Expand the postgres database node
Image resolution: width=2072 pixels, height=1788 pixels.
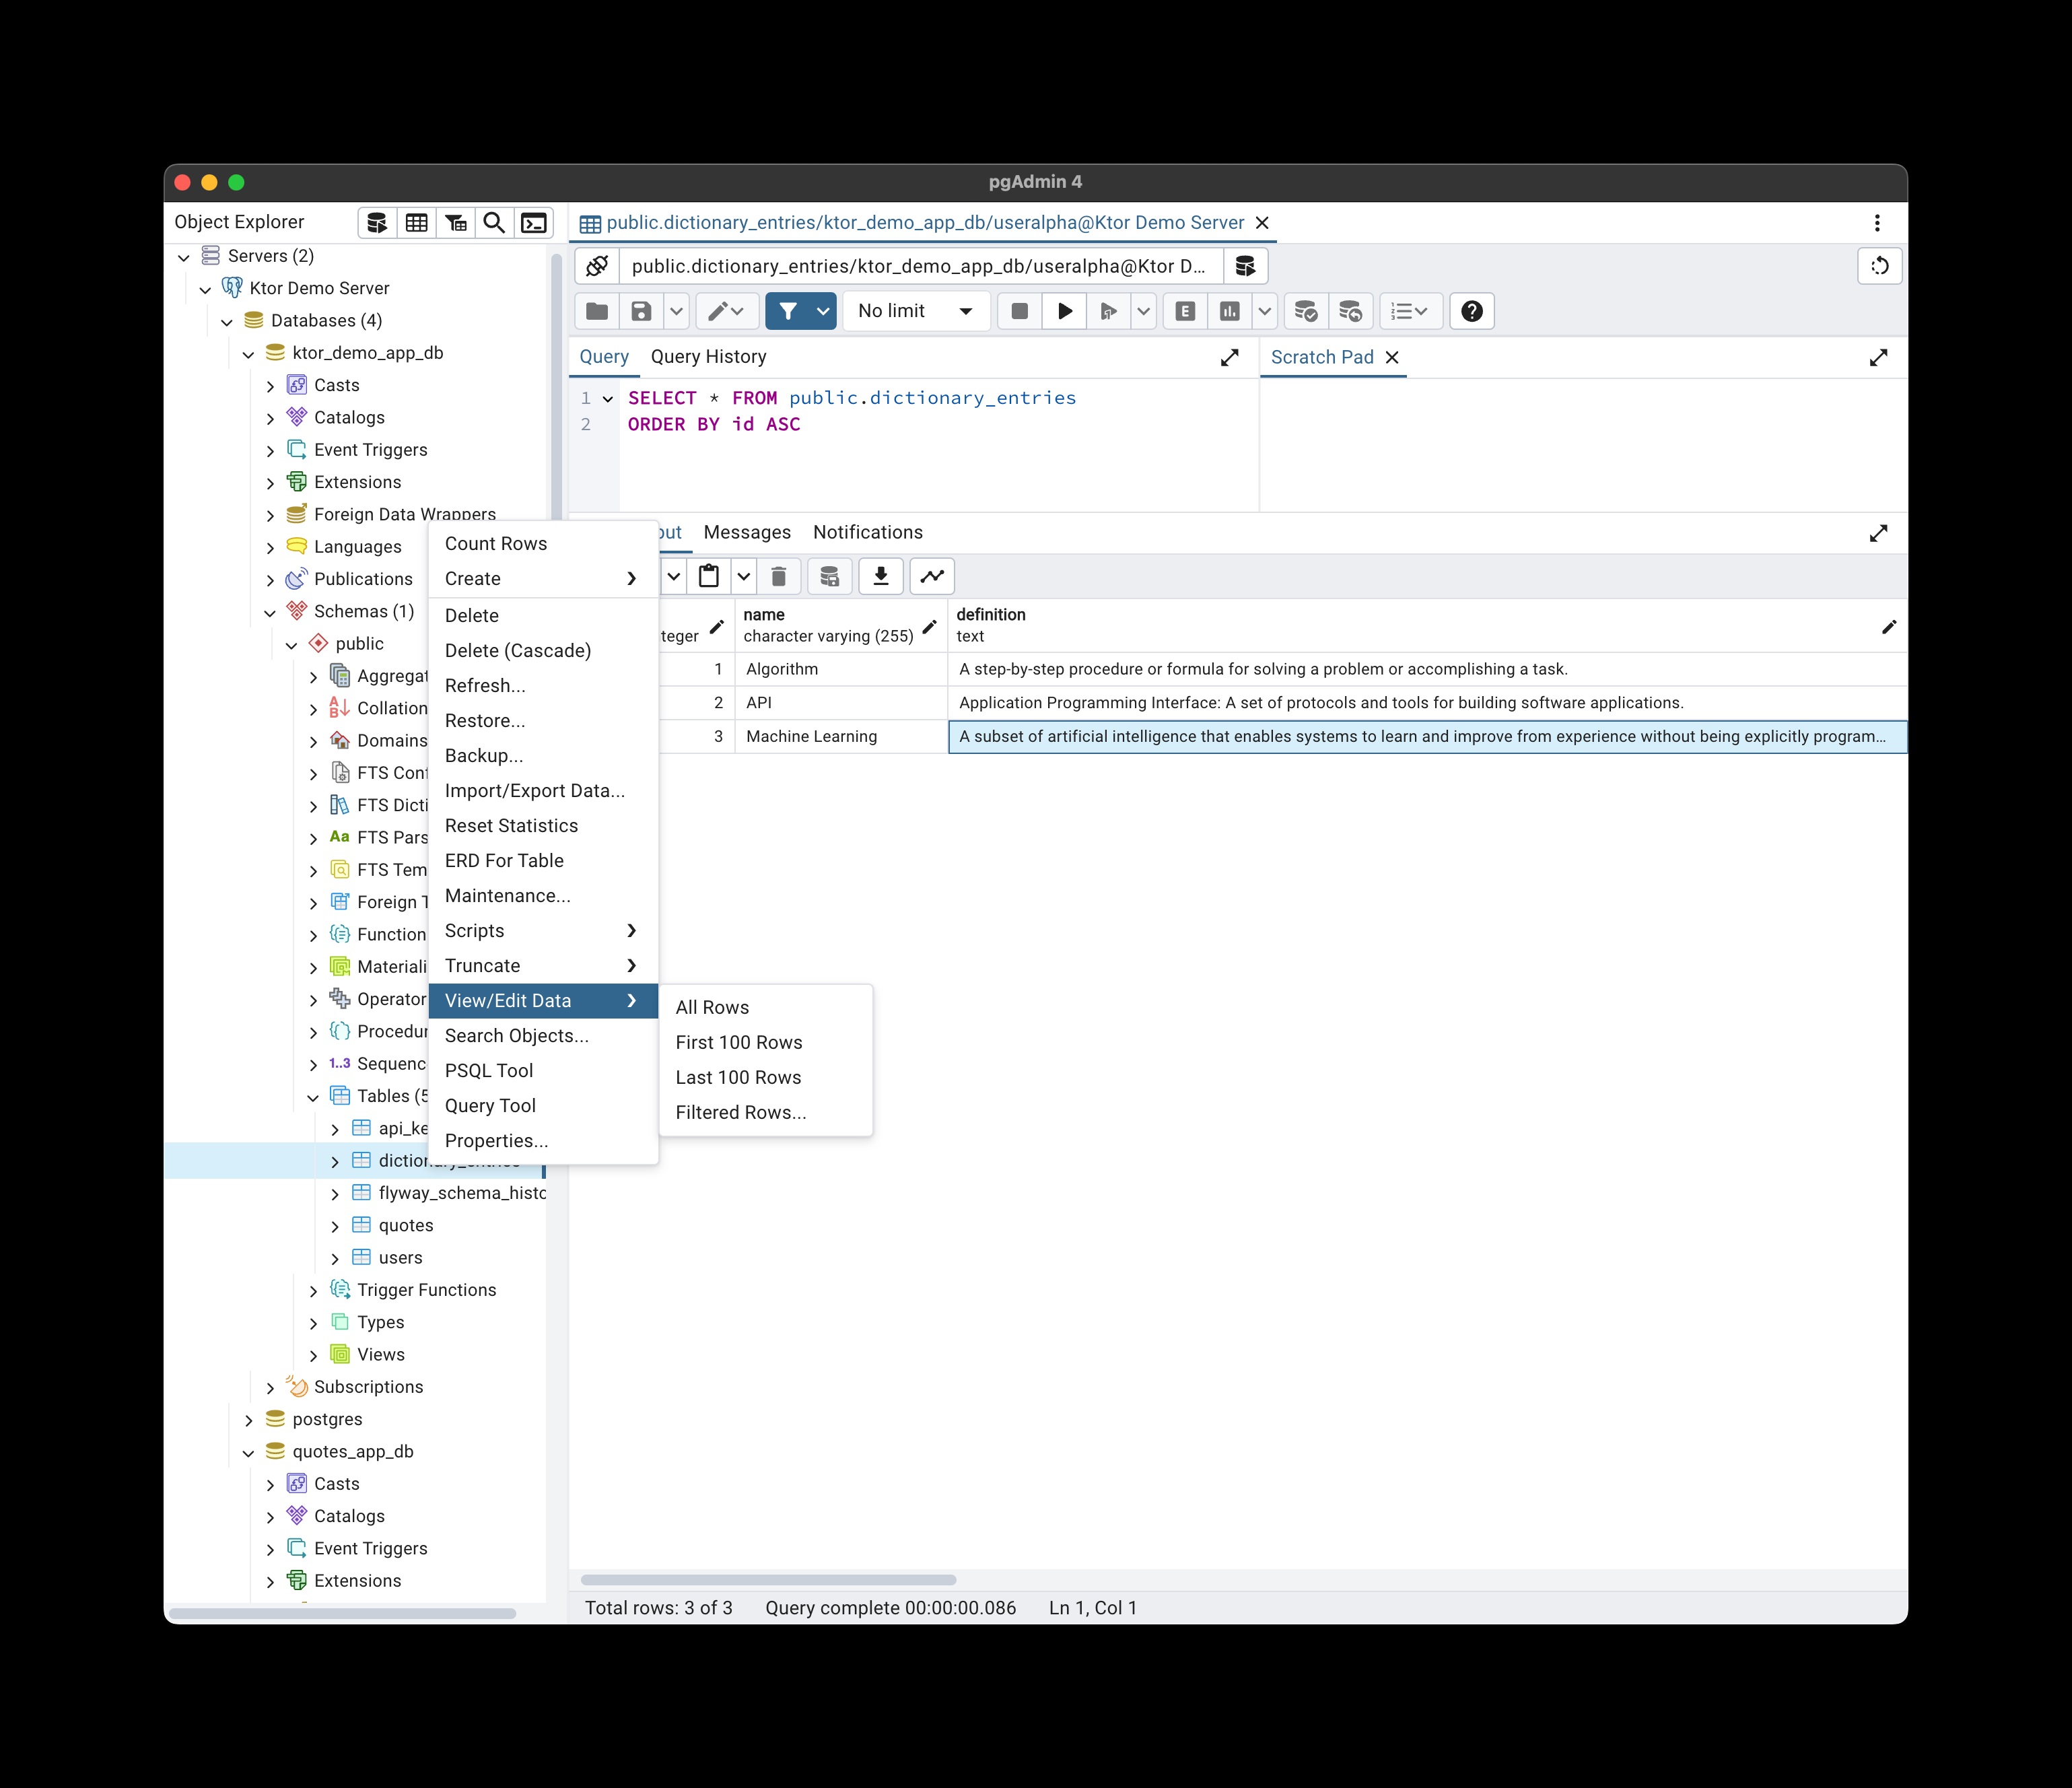click(x=249, y=1420)
